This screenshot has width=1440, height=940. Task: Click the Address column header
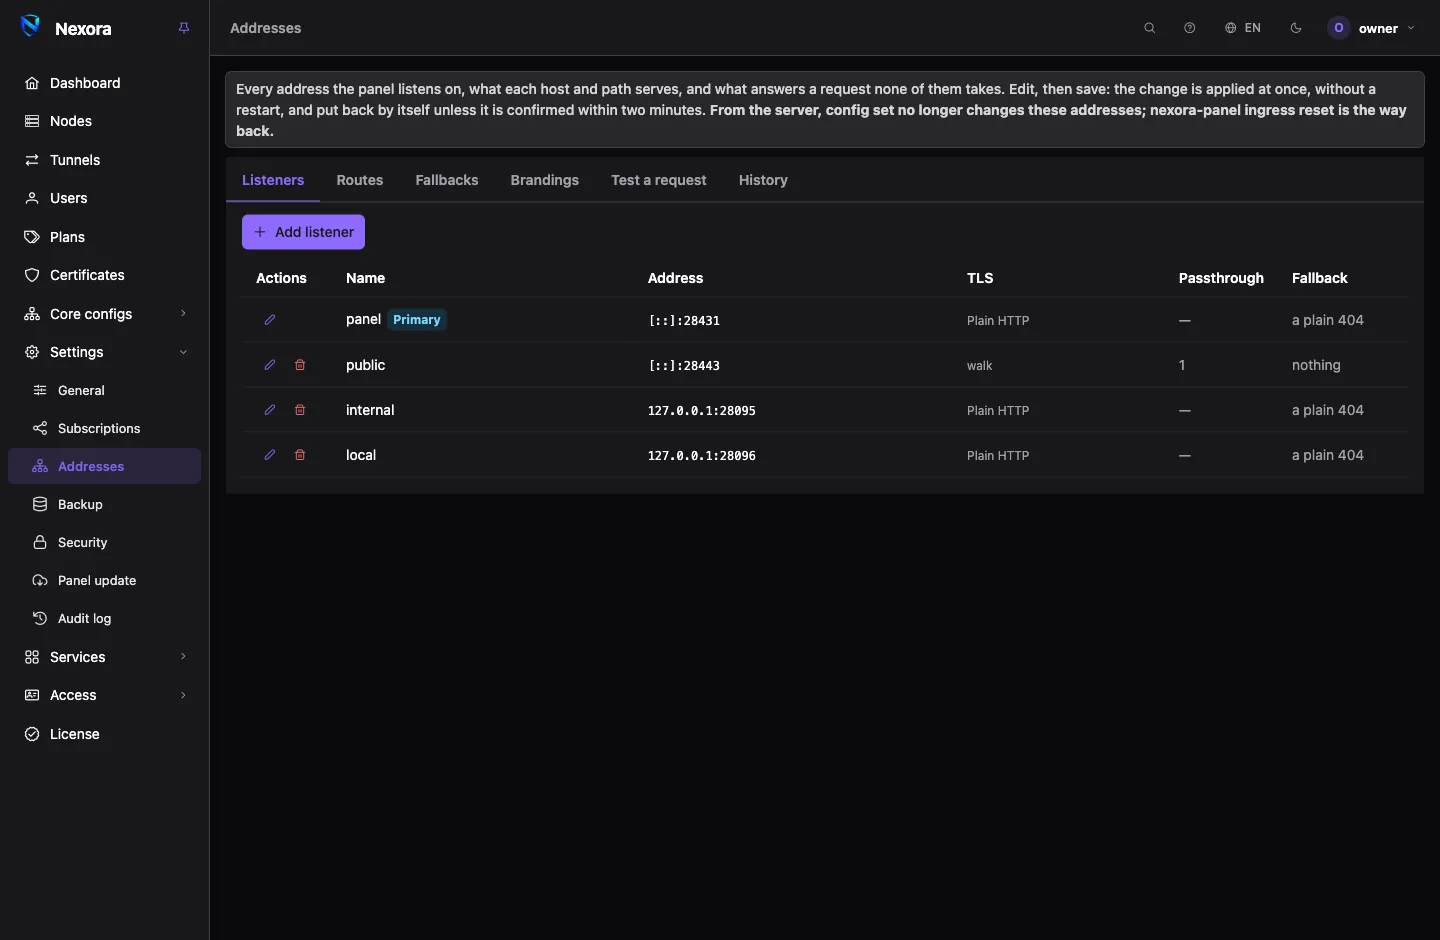click(676, 278)
